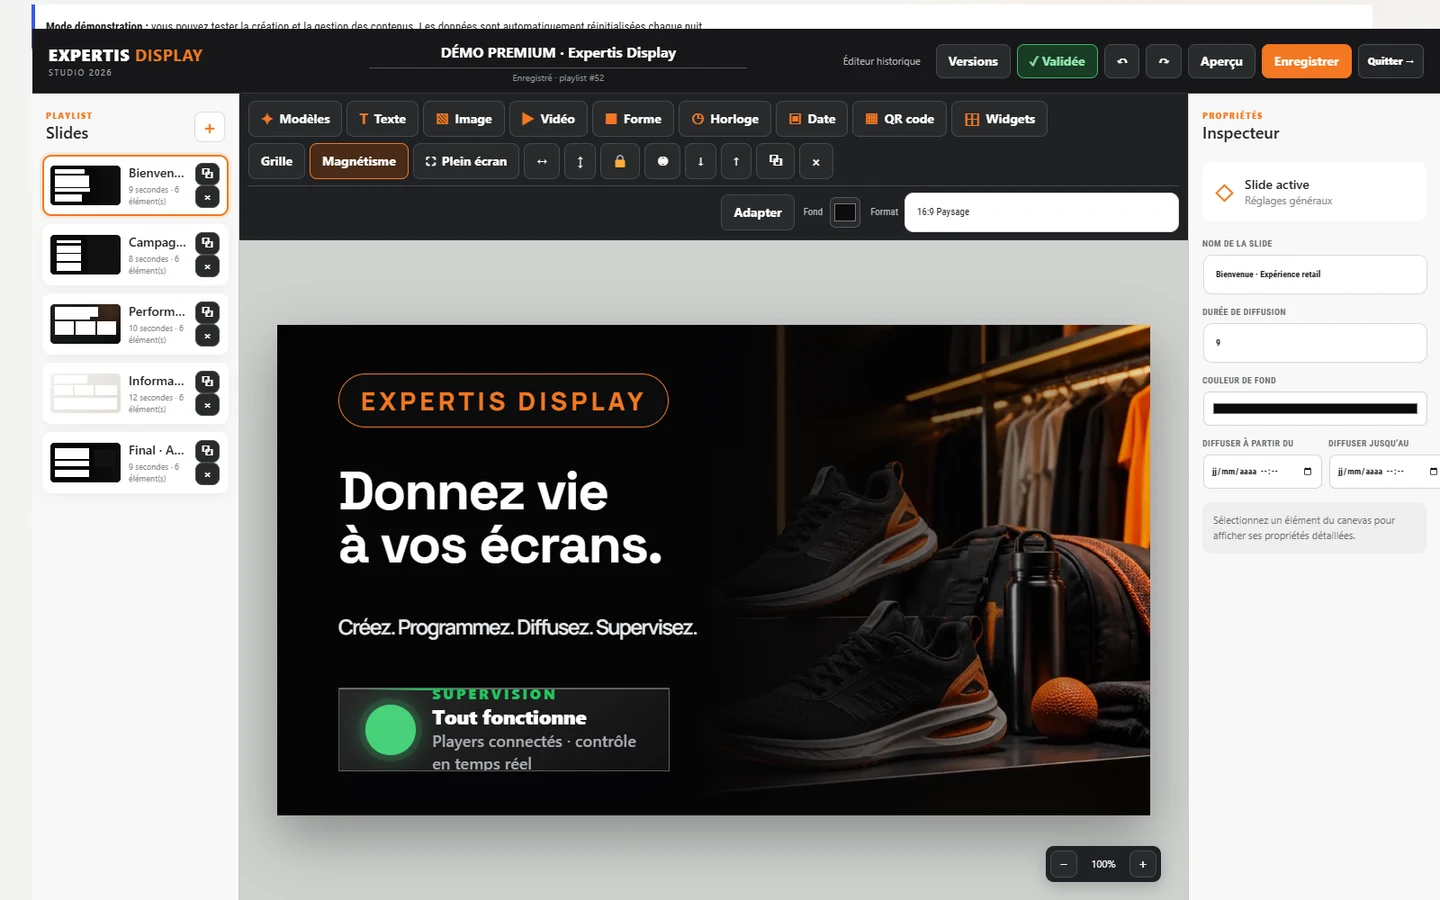Delete the Information slide
The height and width of the screenshot is (900, 1440).
(x=207, y=405)
